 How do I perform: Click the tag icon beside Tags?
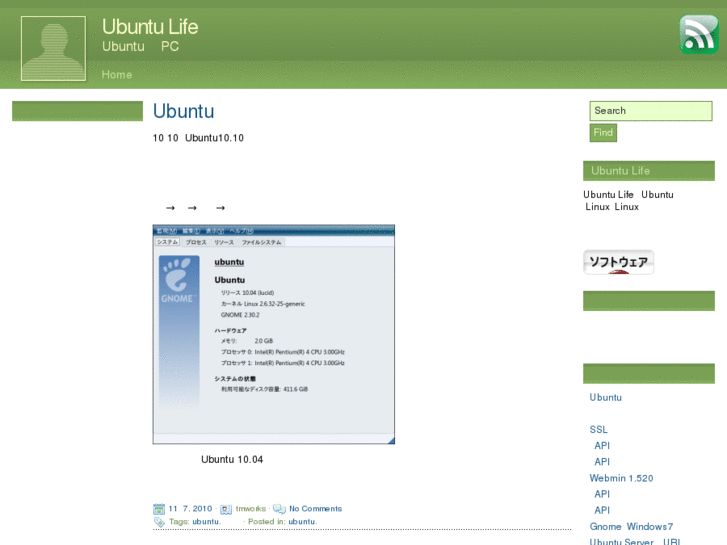pyautogui.click(x=159, y=522)
